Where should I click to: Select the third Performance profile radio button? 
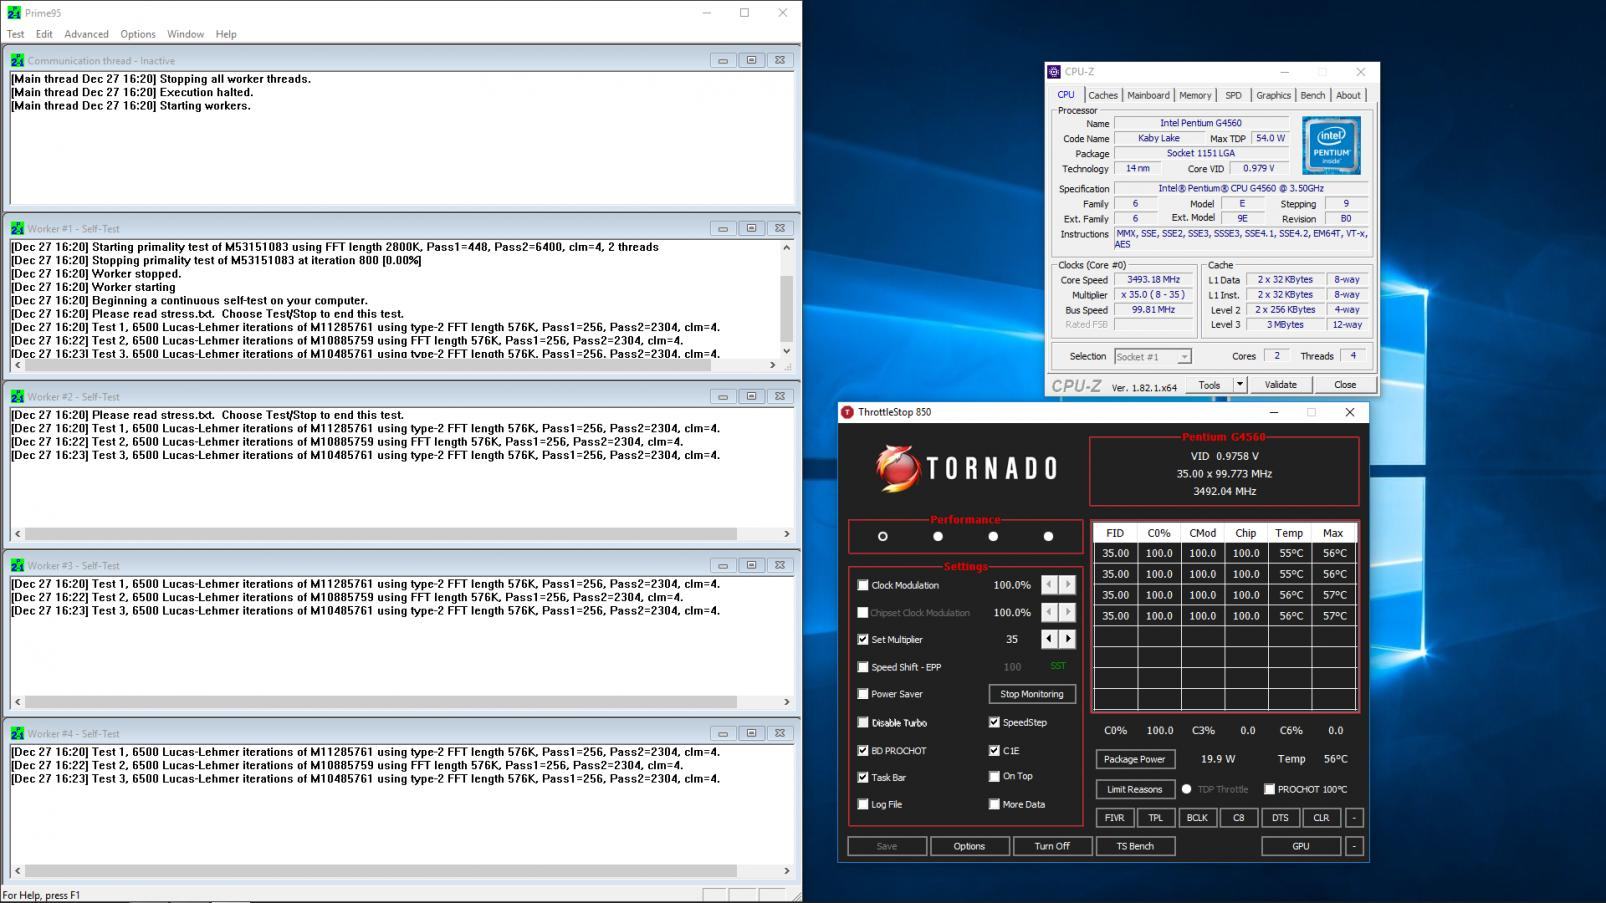tap(993, 536)
